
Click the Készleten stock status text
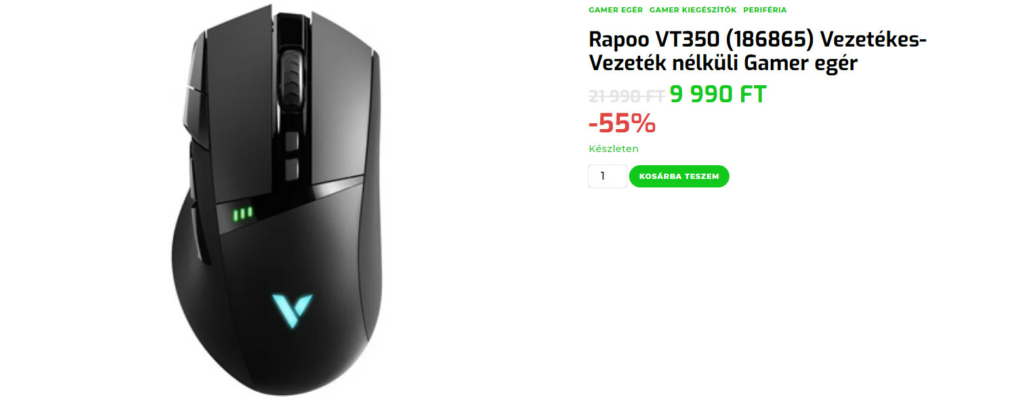tap(613, 149)
